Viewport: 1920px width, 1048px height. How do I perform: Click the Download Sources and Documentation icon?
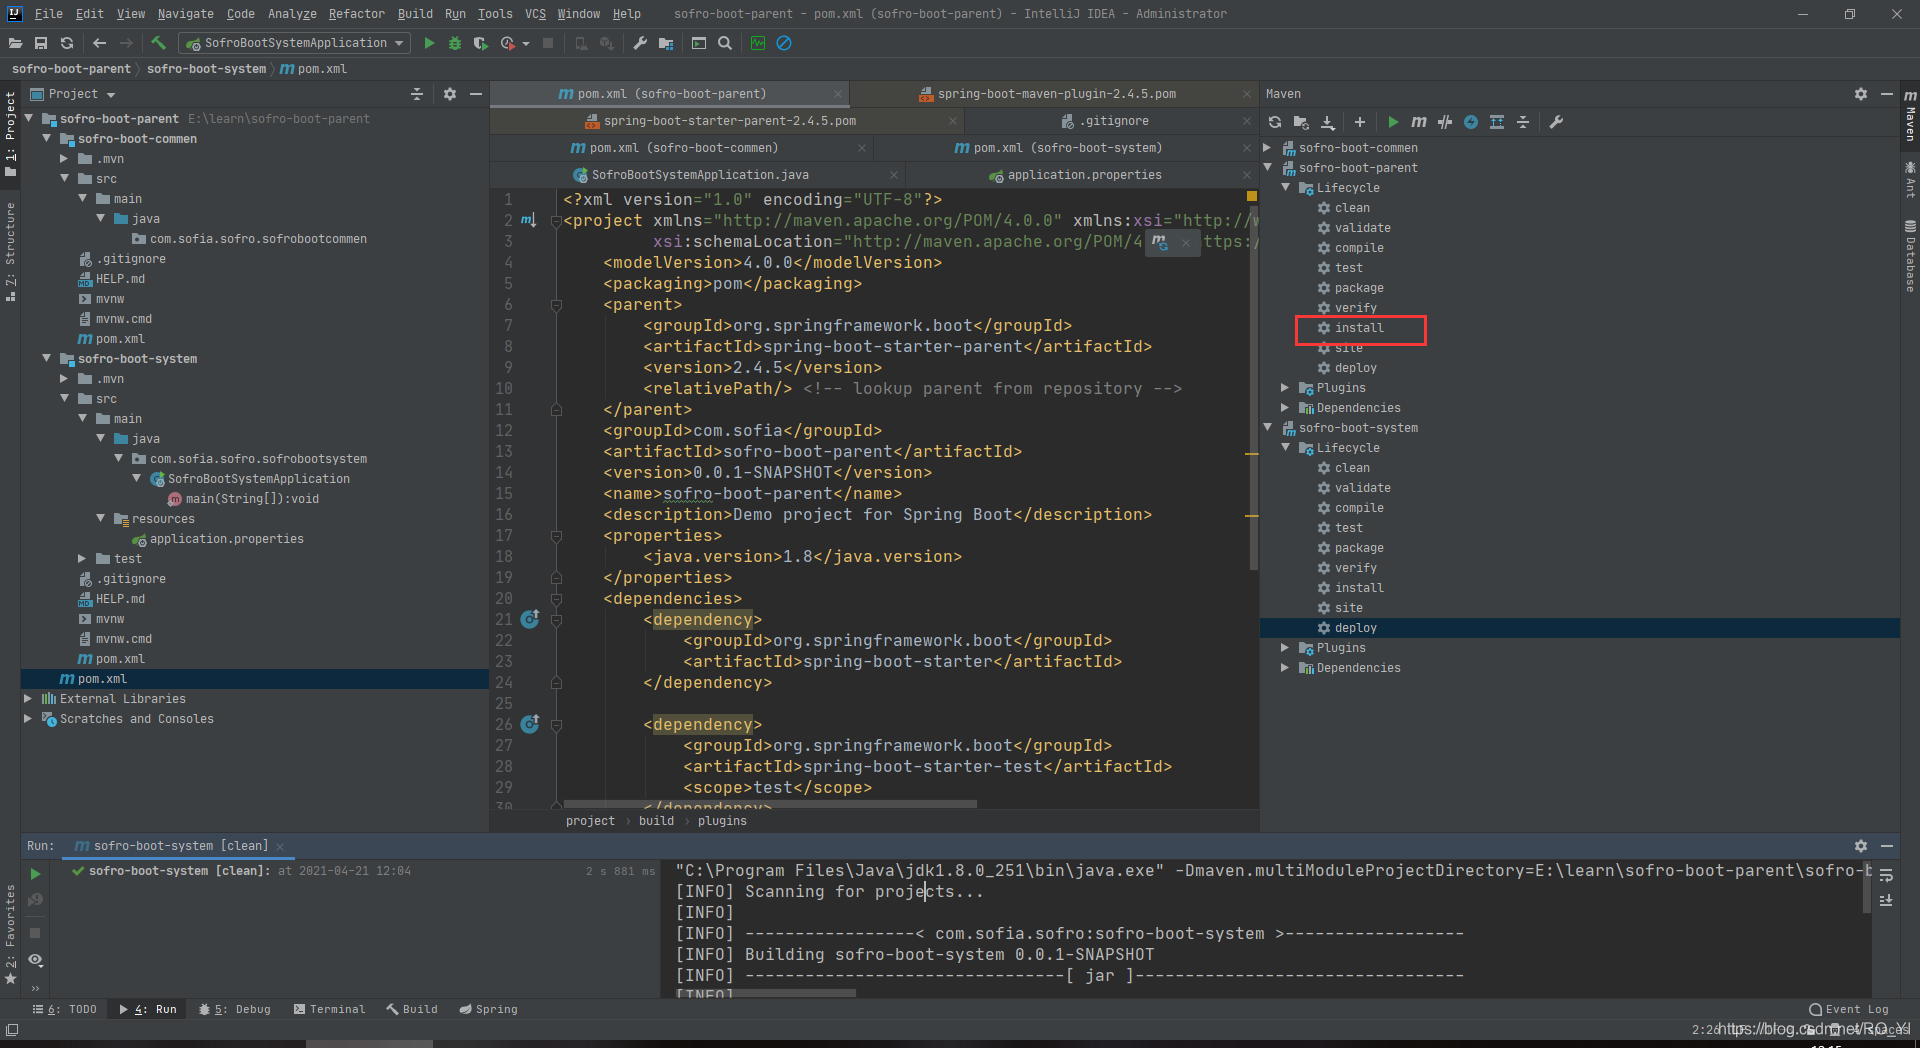[1328, 122]
